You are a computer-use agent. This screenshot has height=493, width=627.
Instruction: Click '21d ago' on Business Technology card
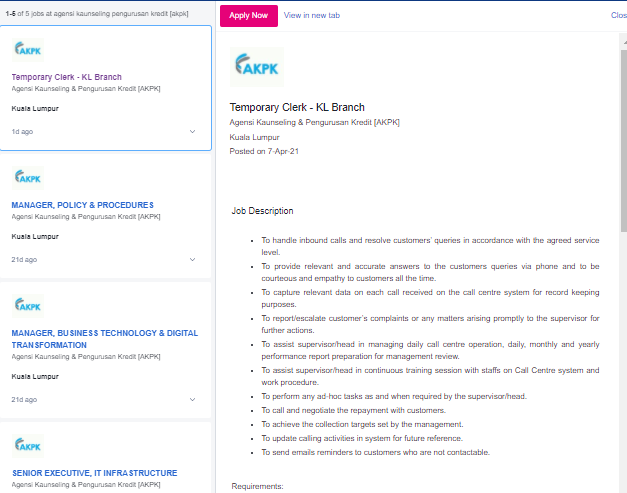pyautogui.click(x=24, y=399)
